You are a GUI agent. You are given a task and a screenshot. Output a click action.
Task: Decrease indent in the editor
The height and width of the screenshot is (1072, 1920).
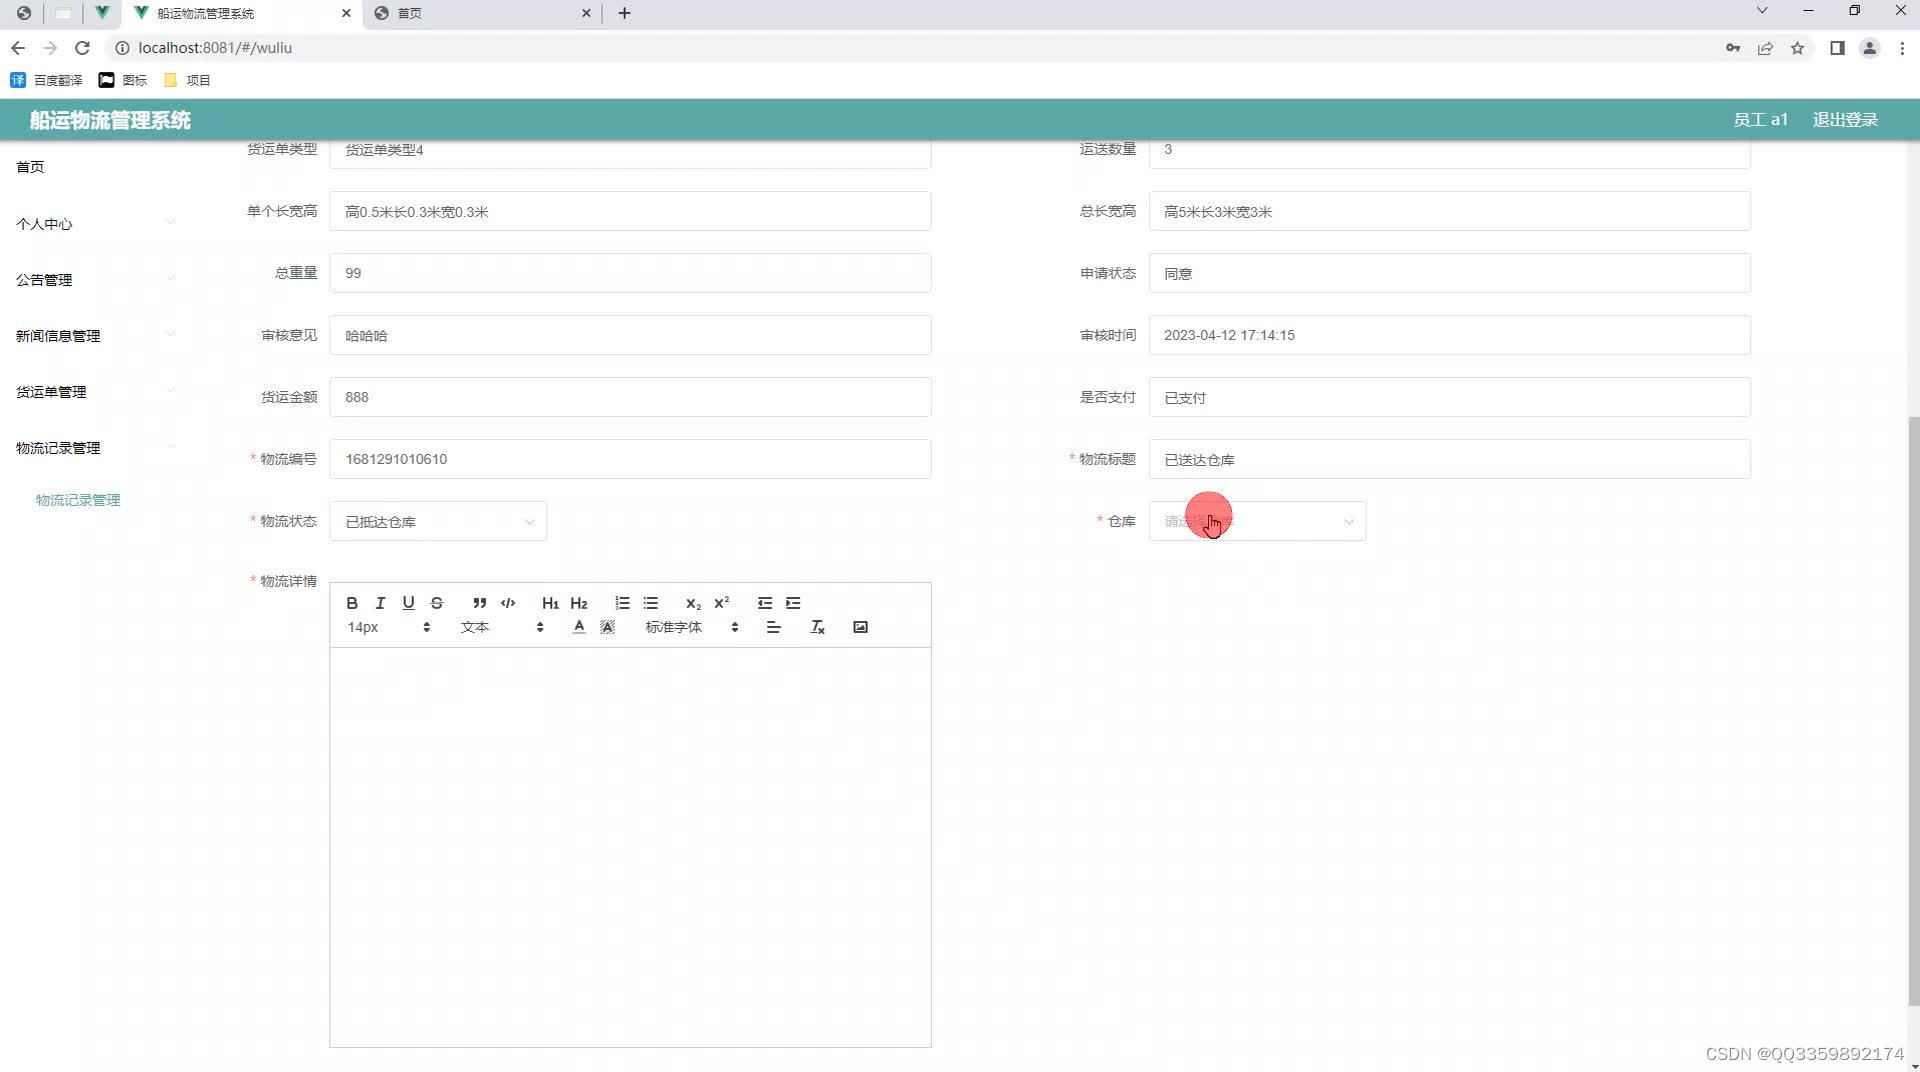(765, 603)
